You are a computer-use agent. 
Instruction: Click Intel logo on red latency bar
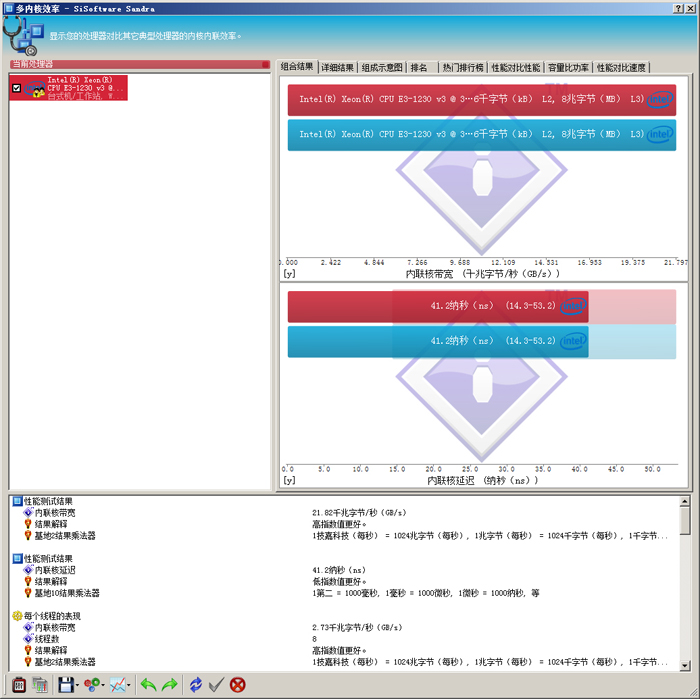point(573,306)
